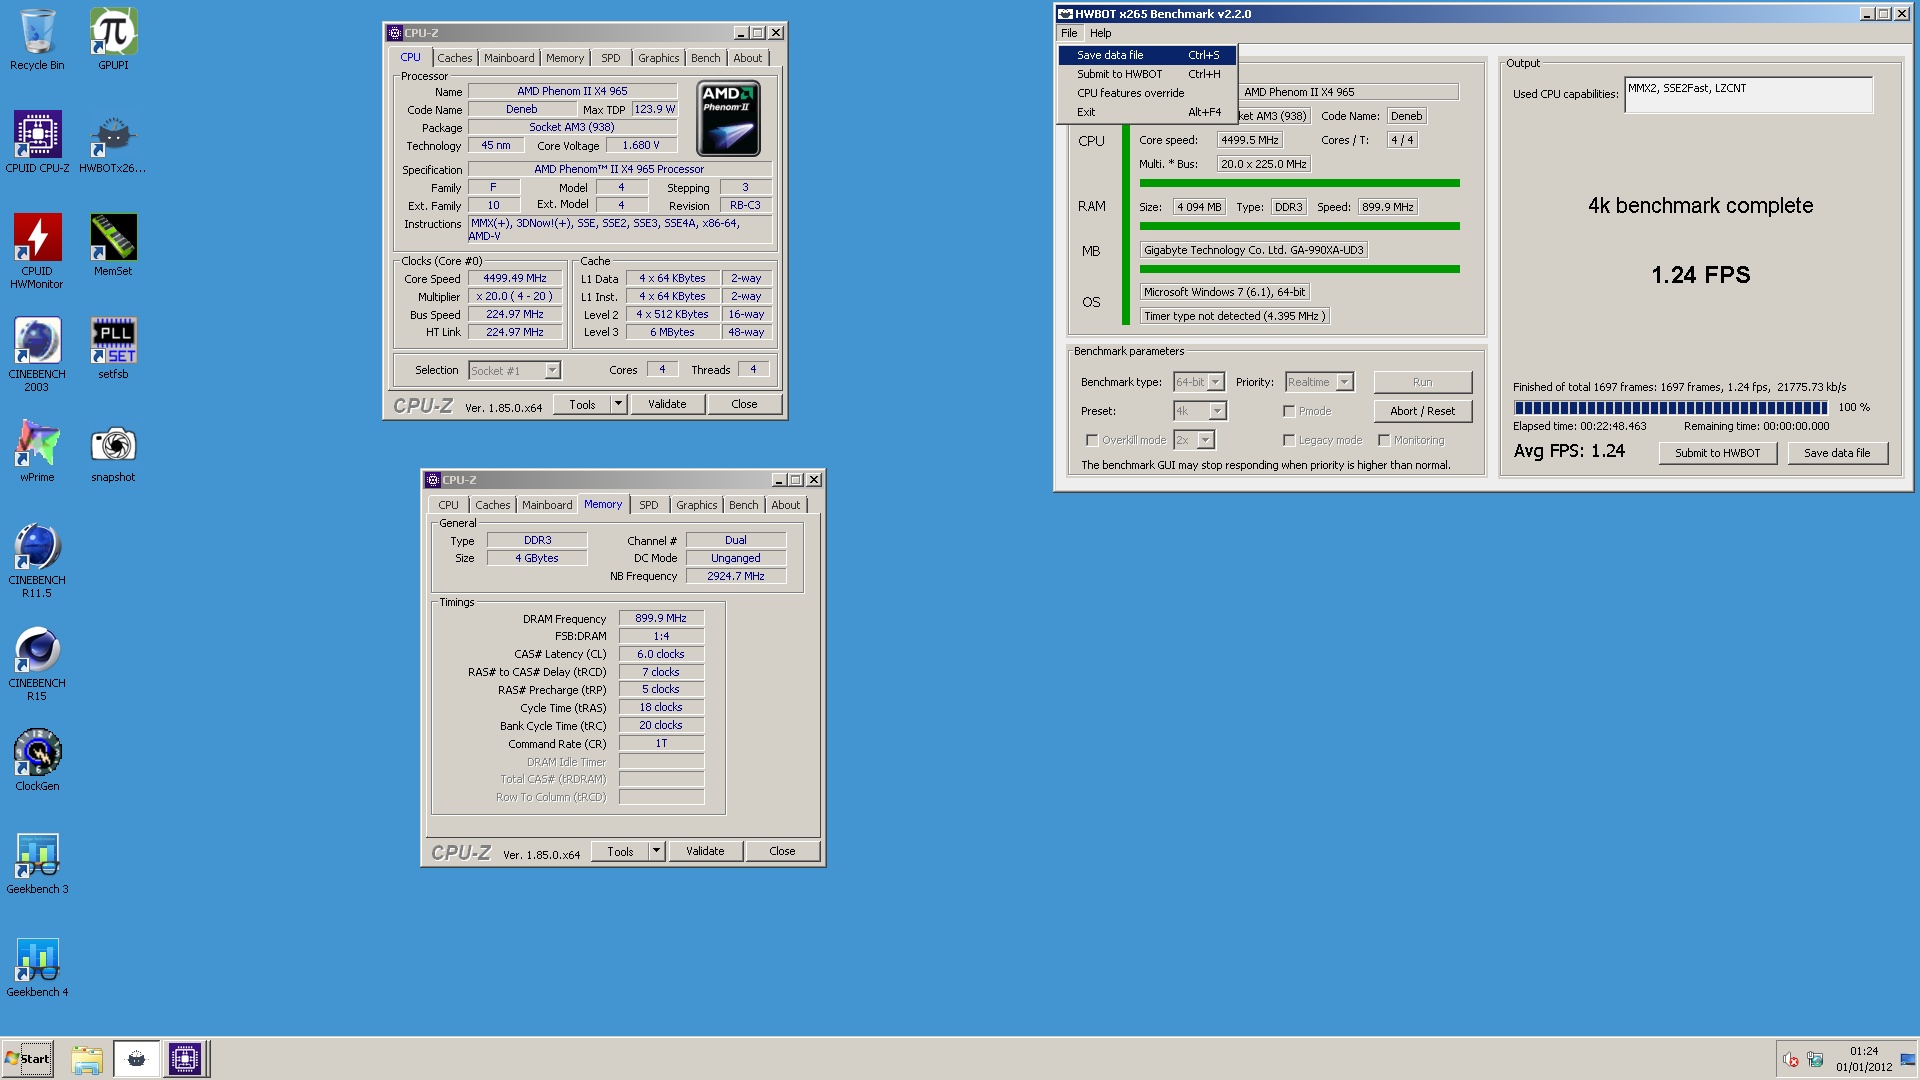Choose Submit to HWBOT menu entry
Screen dimensions: 1920x1080
pyautogui.click(x=1148, y=74)
